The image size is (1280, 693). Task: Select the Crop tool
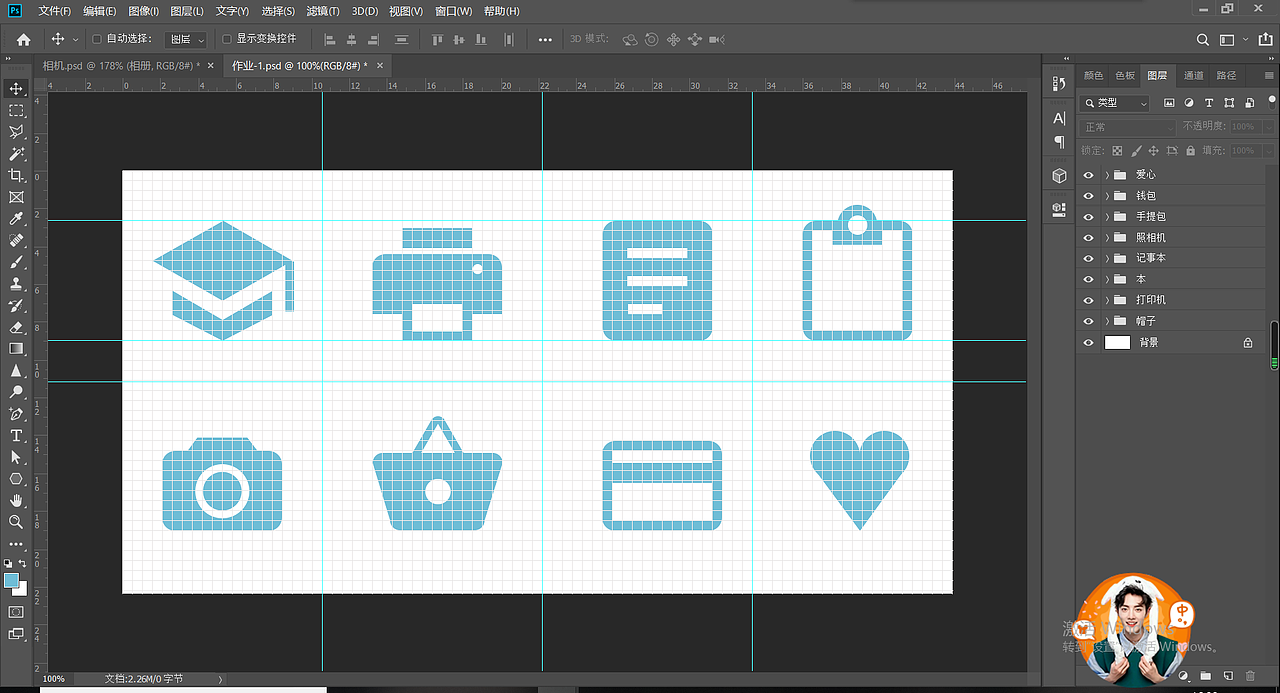tap(16, 176)
